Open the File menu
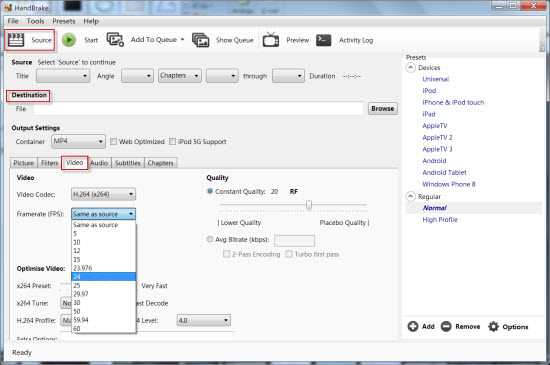Viewport: 550px width, 365px height. [x=13, y=21]
